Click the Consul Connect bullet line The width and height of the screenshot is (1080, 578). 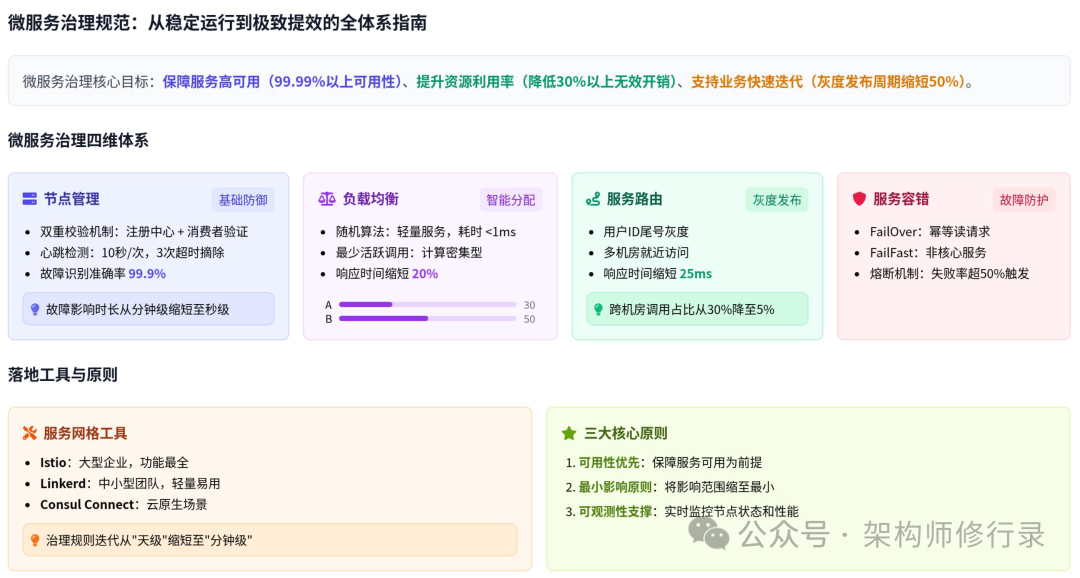(x=123, y=504)
